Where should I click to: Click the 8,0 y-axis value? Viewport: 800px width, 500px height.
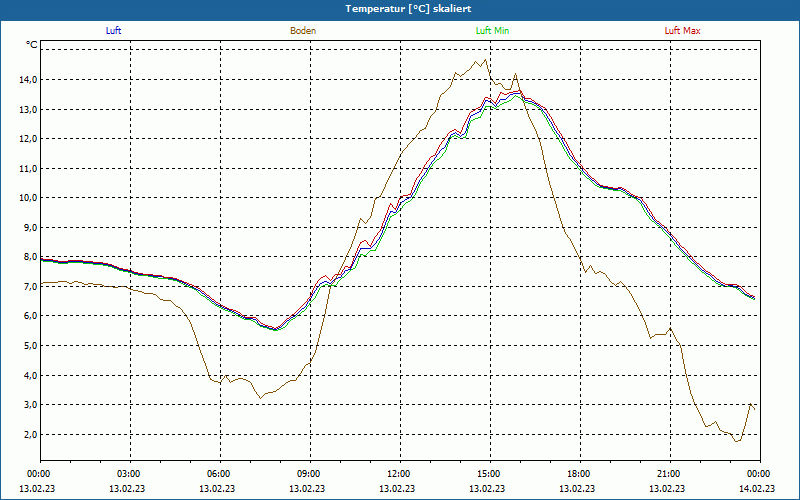[x=31, y=257]
